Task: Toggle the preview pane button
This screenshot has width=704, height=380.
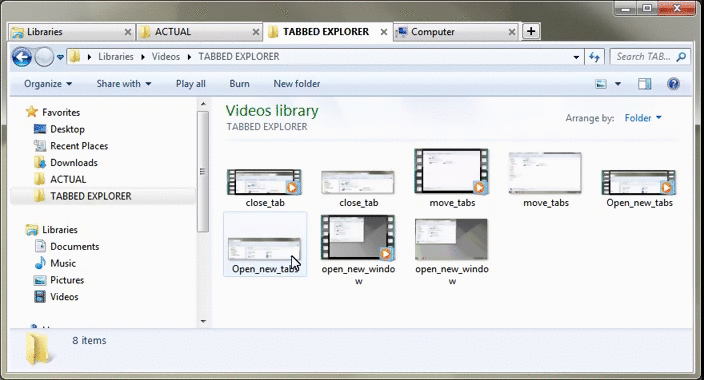Action: coord(645,84)
